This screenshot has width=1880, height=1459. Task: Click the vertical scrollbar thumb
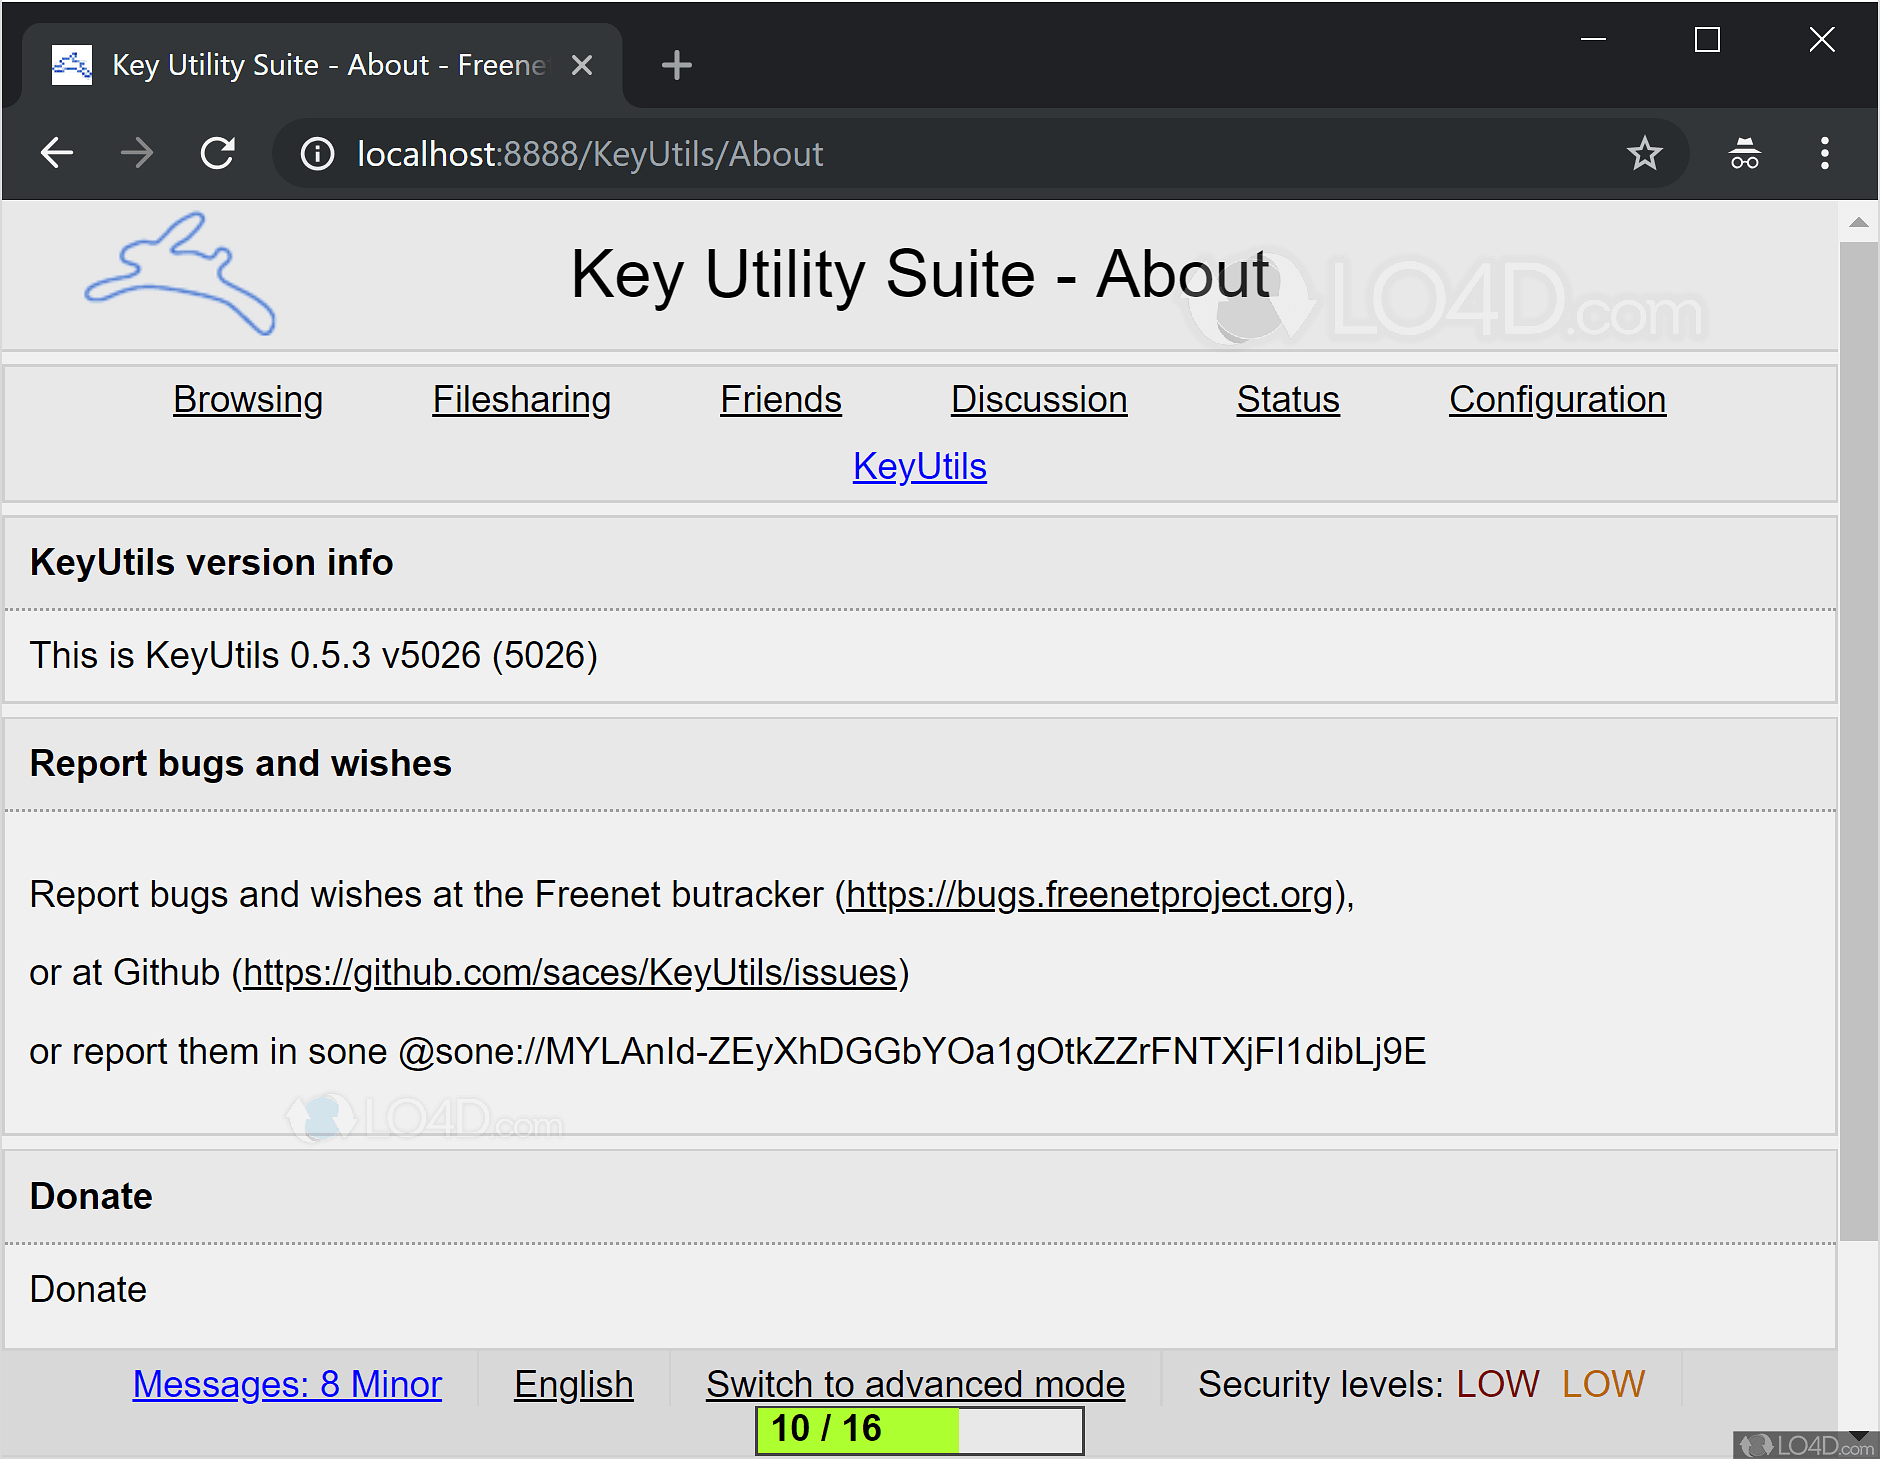click(x=1859, y=740)
